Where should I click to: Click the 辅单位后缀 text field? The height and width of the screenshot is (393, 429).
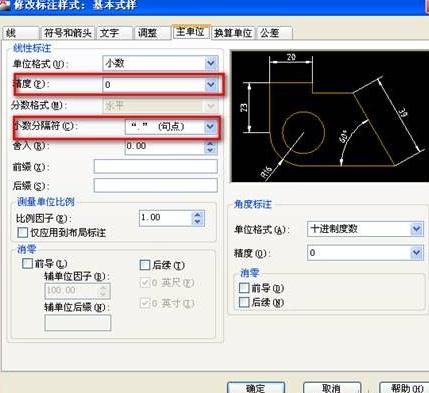coord(78,323)
